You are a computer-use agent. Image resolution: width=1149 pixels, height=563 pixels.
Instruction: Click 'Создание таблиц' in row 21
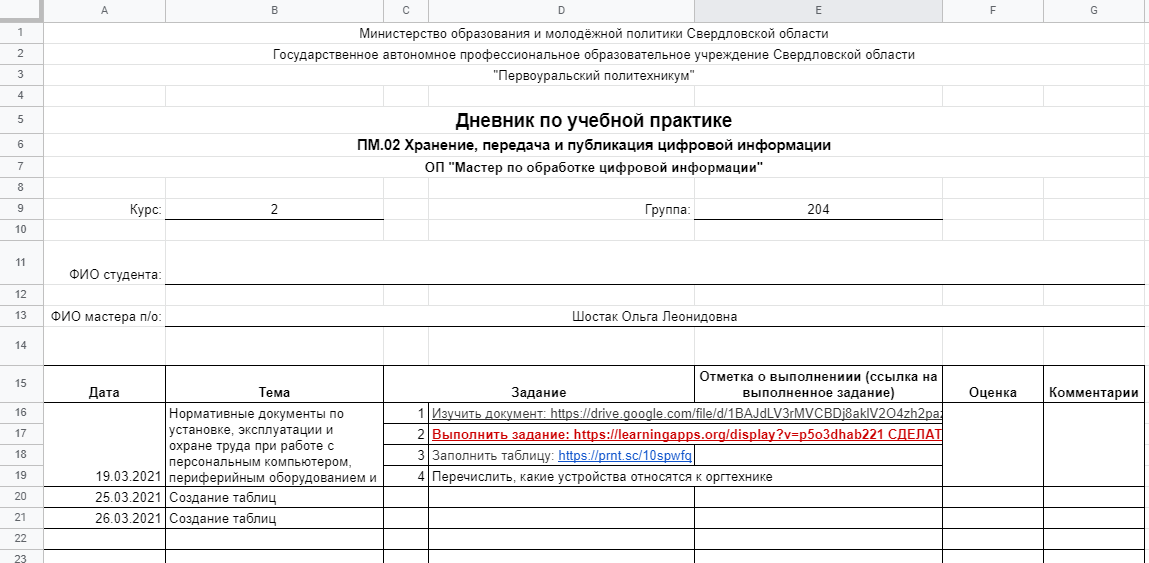(x=275, y=518)
